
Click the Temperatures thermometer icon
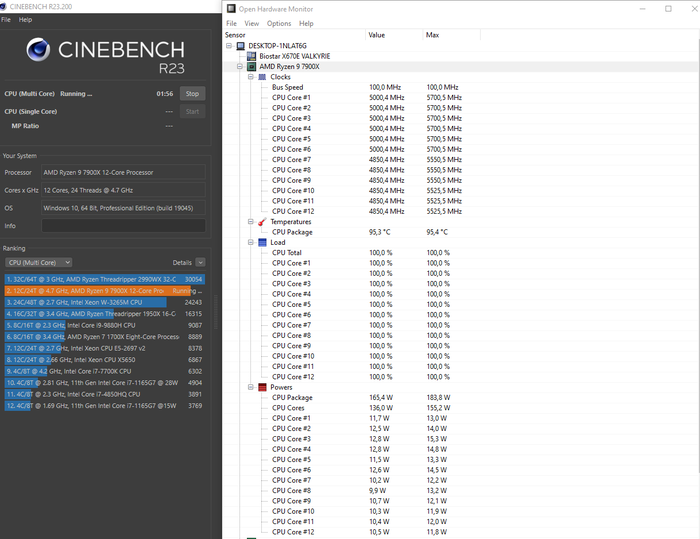coord(262,221)
